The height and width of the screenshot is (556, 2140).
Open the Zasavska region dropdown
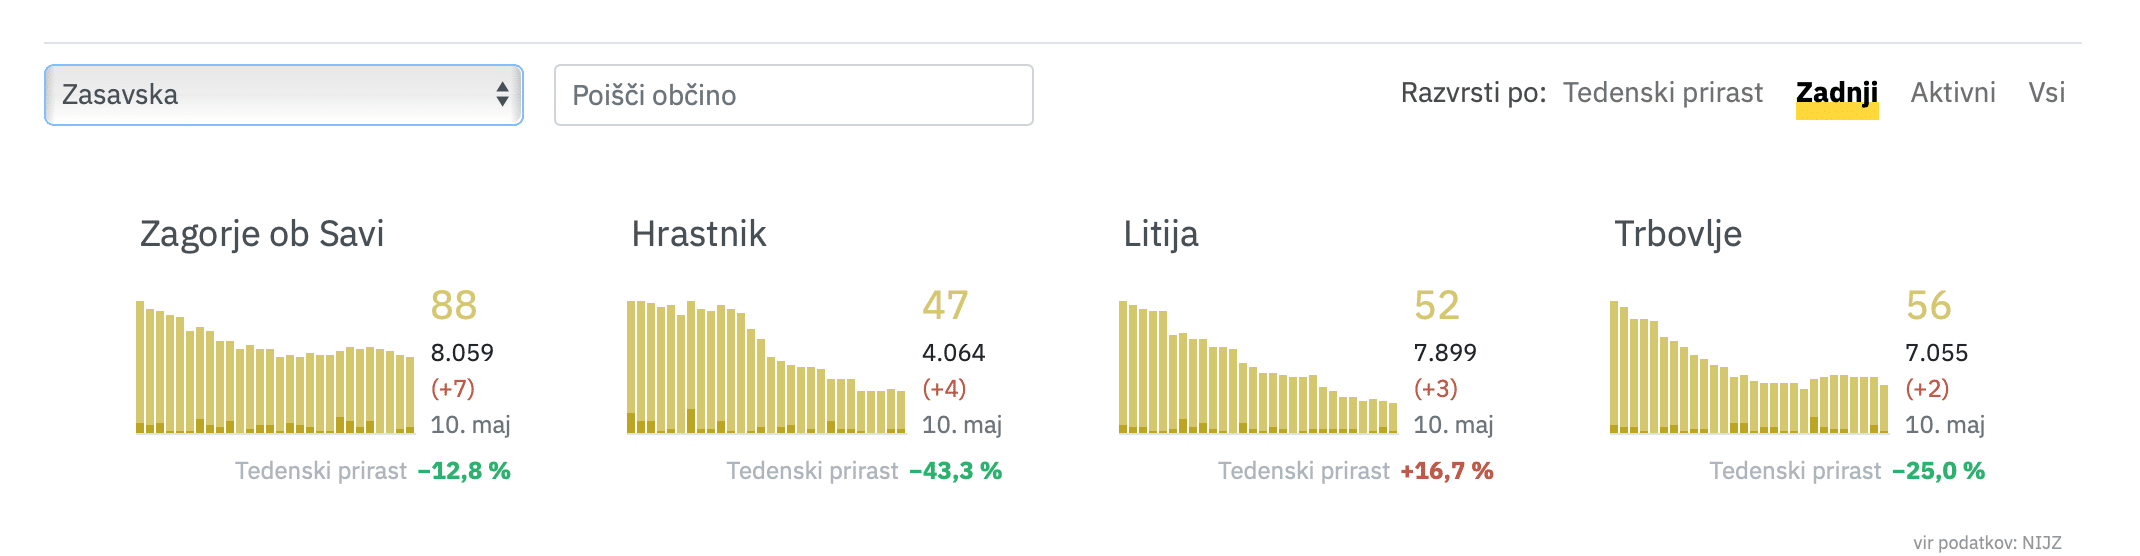coord(283,95)
